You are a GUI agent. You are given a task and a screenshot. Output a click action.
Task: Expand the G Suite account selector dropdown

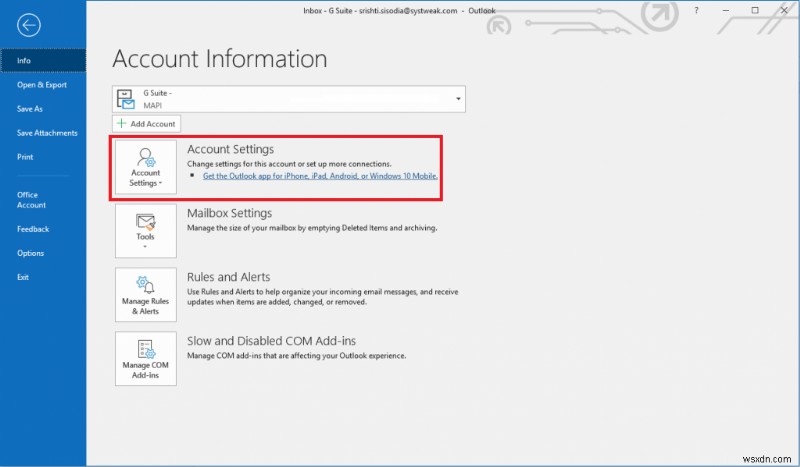(x=458, y=99)
